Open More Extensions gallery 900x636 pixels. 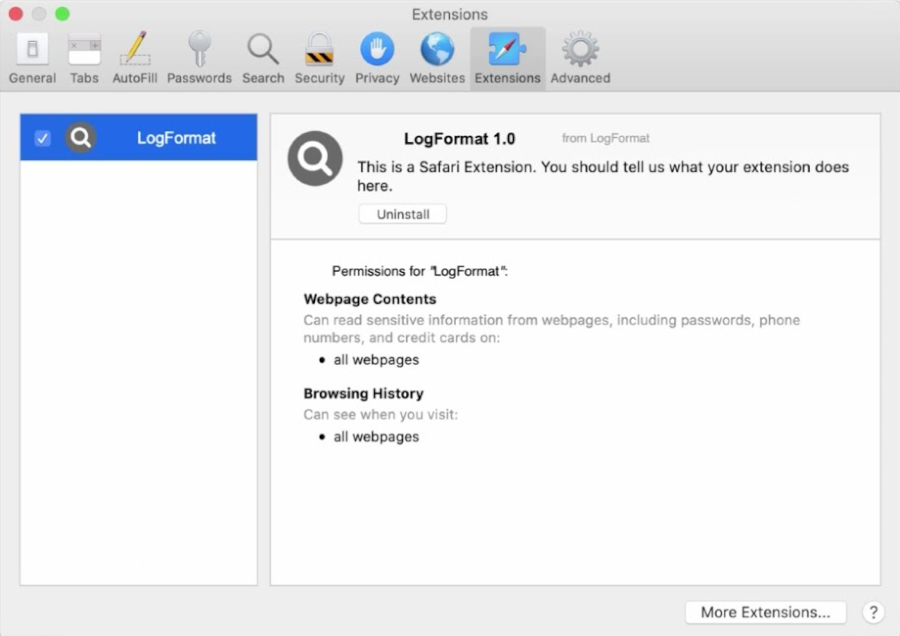coord(765,612)
